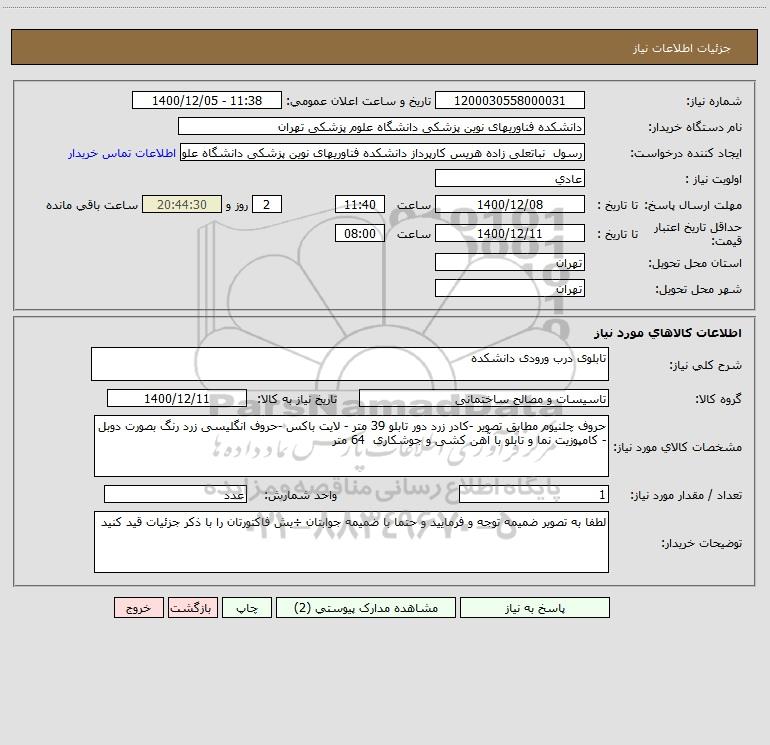Click واحد شمارش field عدد
The image size is (770, 745).
[x=175, y=494]
